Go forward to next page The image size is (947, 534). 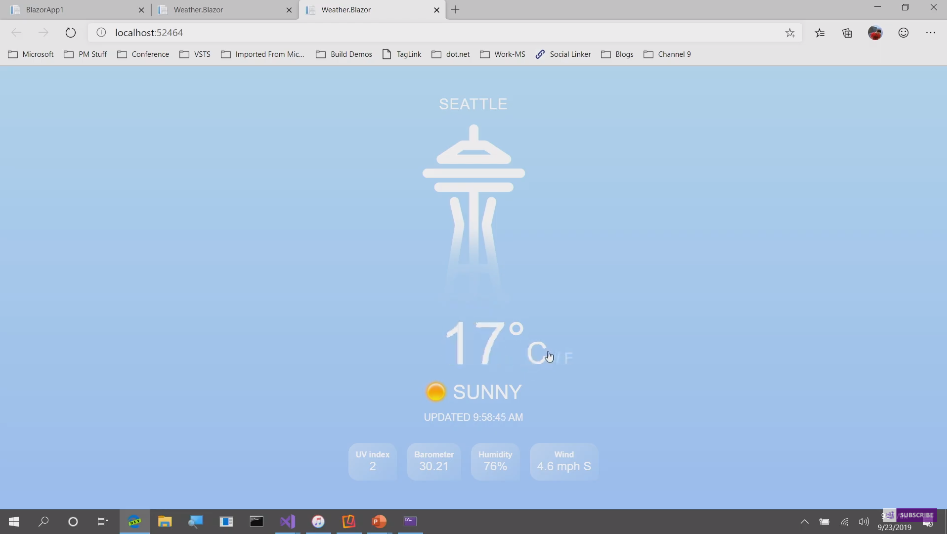(x=43, y=33)
